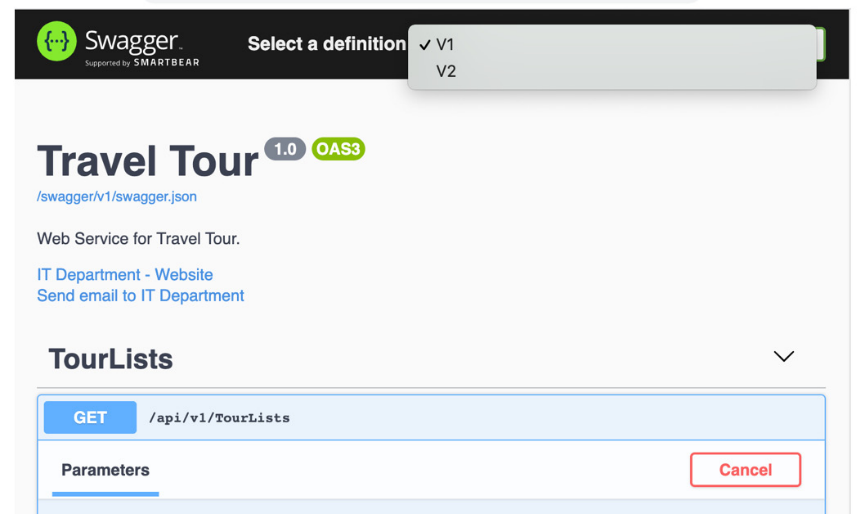Click the green edge of definition select box
This screenshot has width=865, height=514.
coord(821,44)
